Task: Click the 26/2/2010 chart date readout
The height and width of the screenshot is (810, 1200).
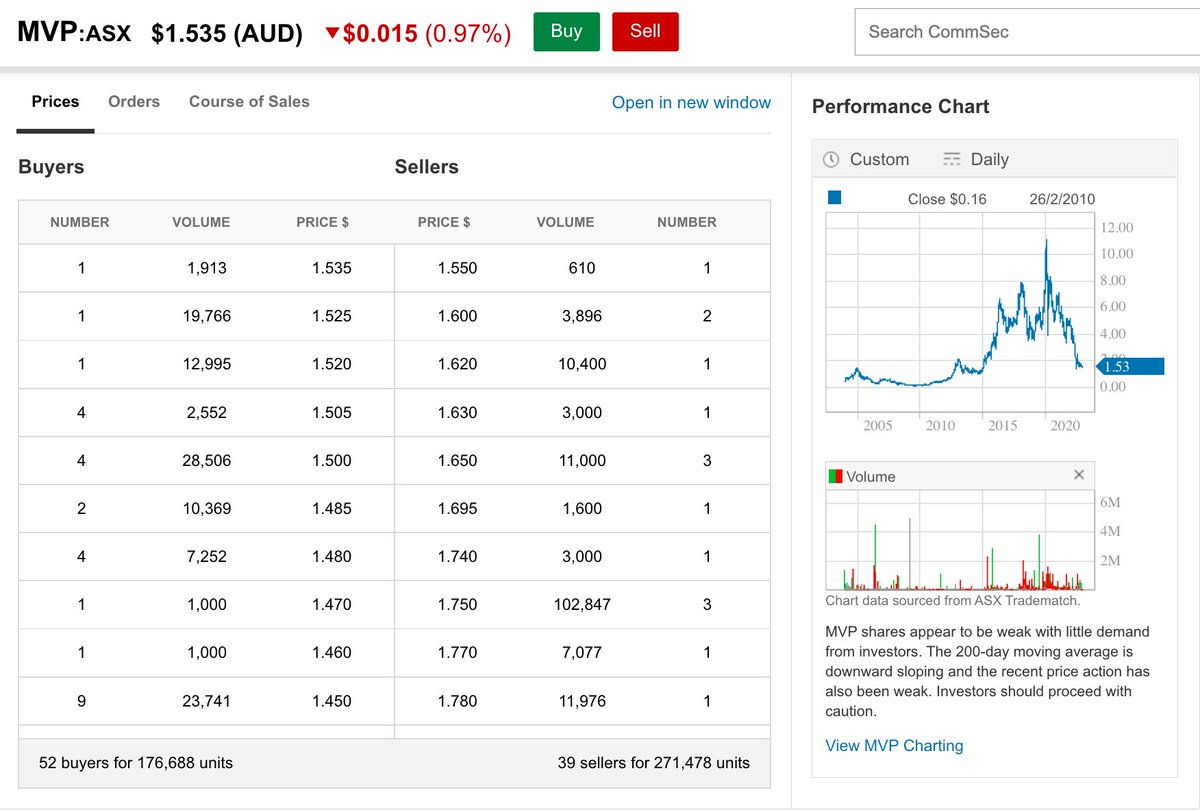Action: [1062, 199]
